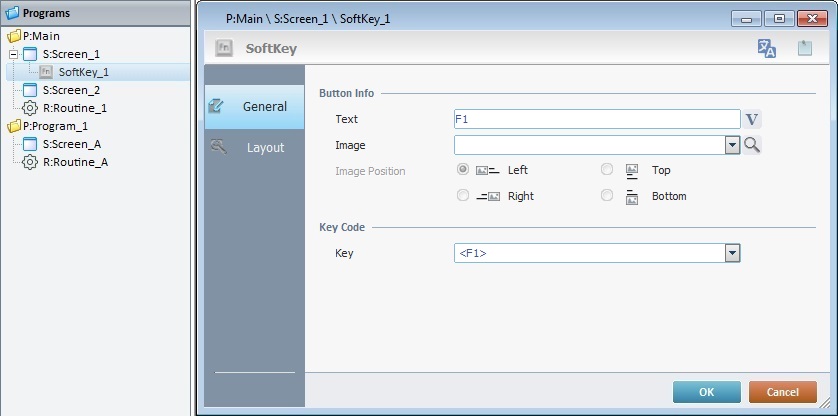The width and height of the screenshot is (838, 416).
Task: Collapse the S:Screen_1 tree node
Action: pos(13,54)
